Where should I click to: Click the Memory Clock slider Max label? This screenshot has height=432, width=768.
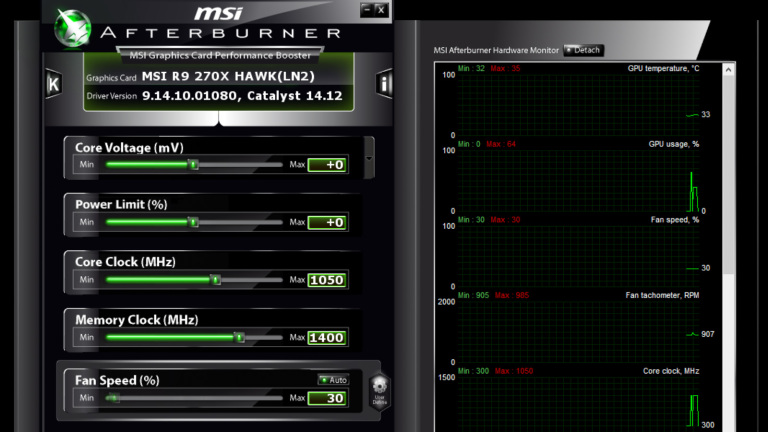click(x=297, y=337)
